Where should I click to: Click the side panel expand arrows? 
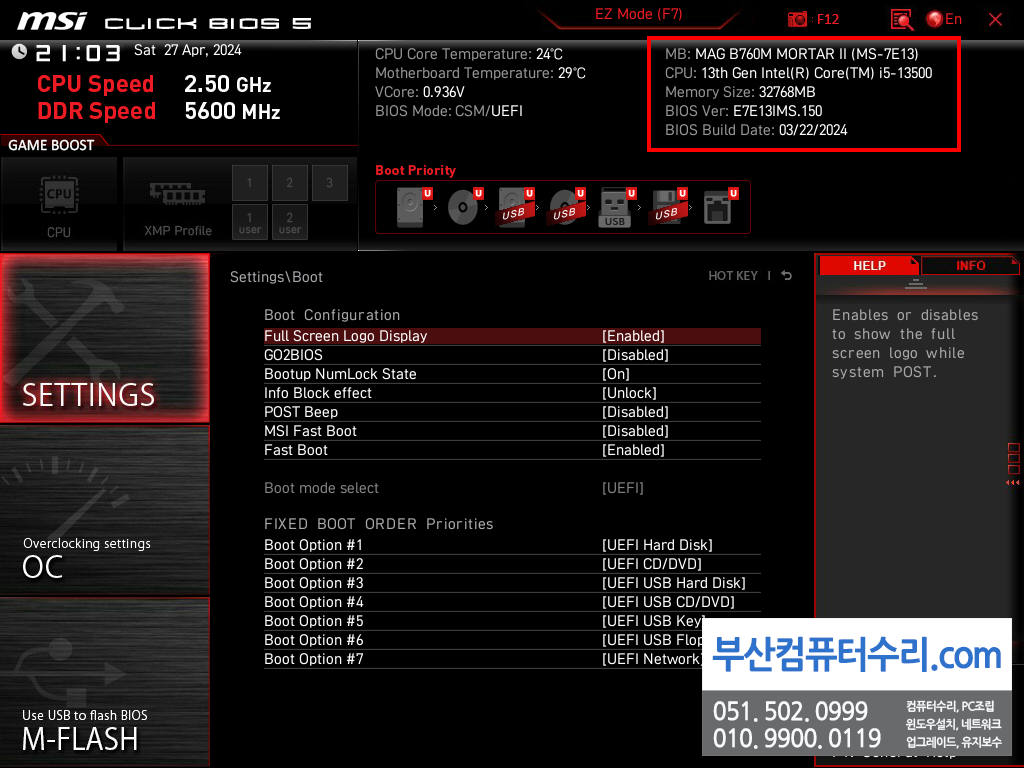point(1012,483)
